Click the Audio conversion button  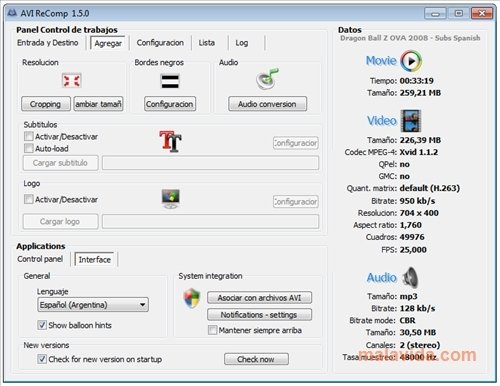(x=267, y=104)
